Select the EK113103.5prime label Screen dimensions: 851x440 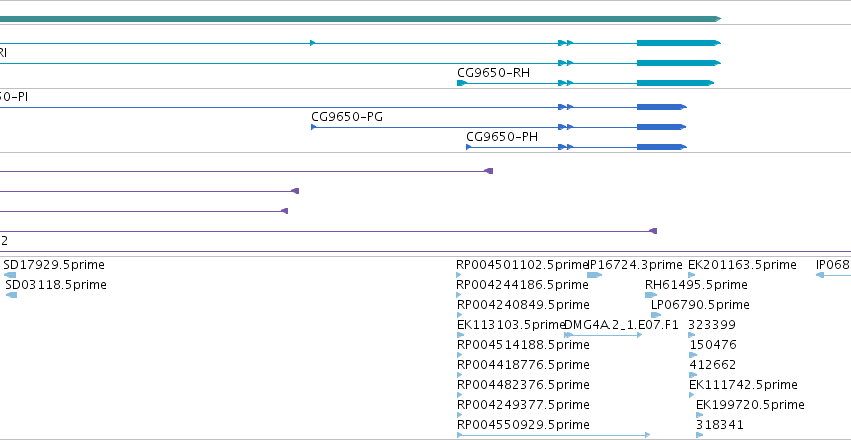pos(512,325)
